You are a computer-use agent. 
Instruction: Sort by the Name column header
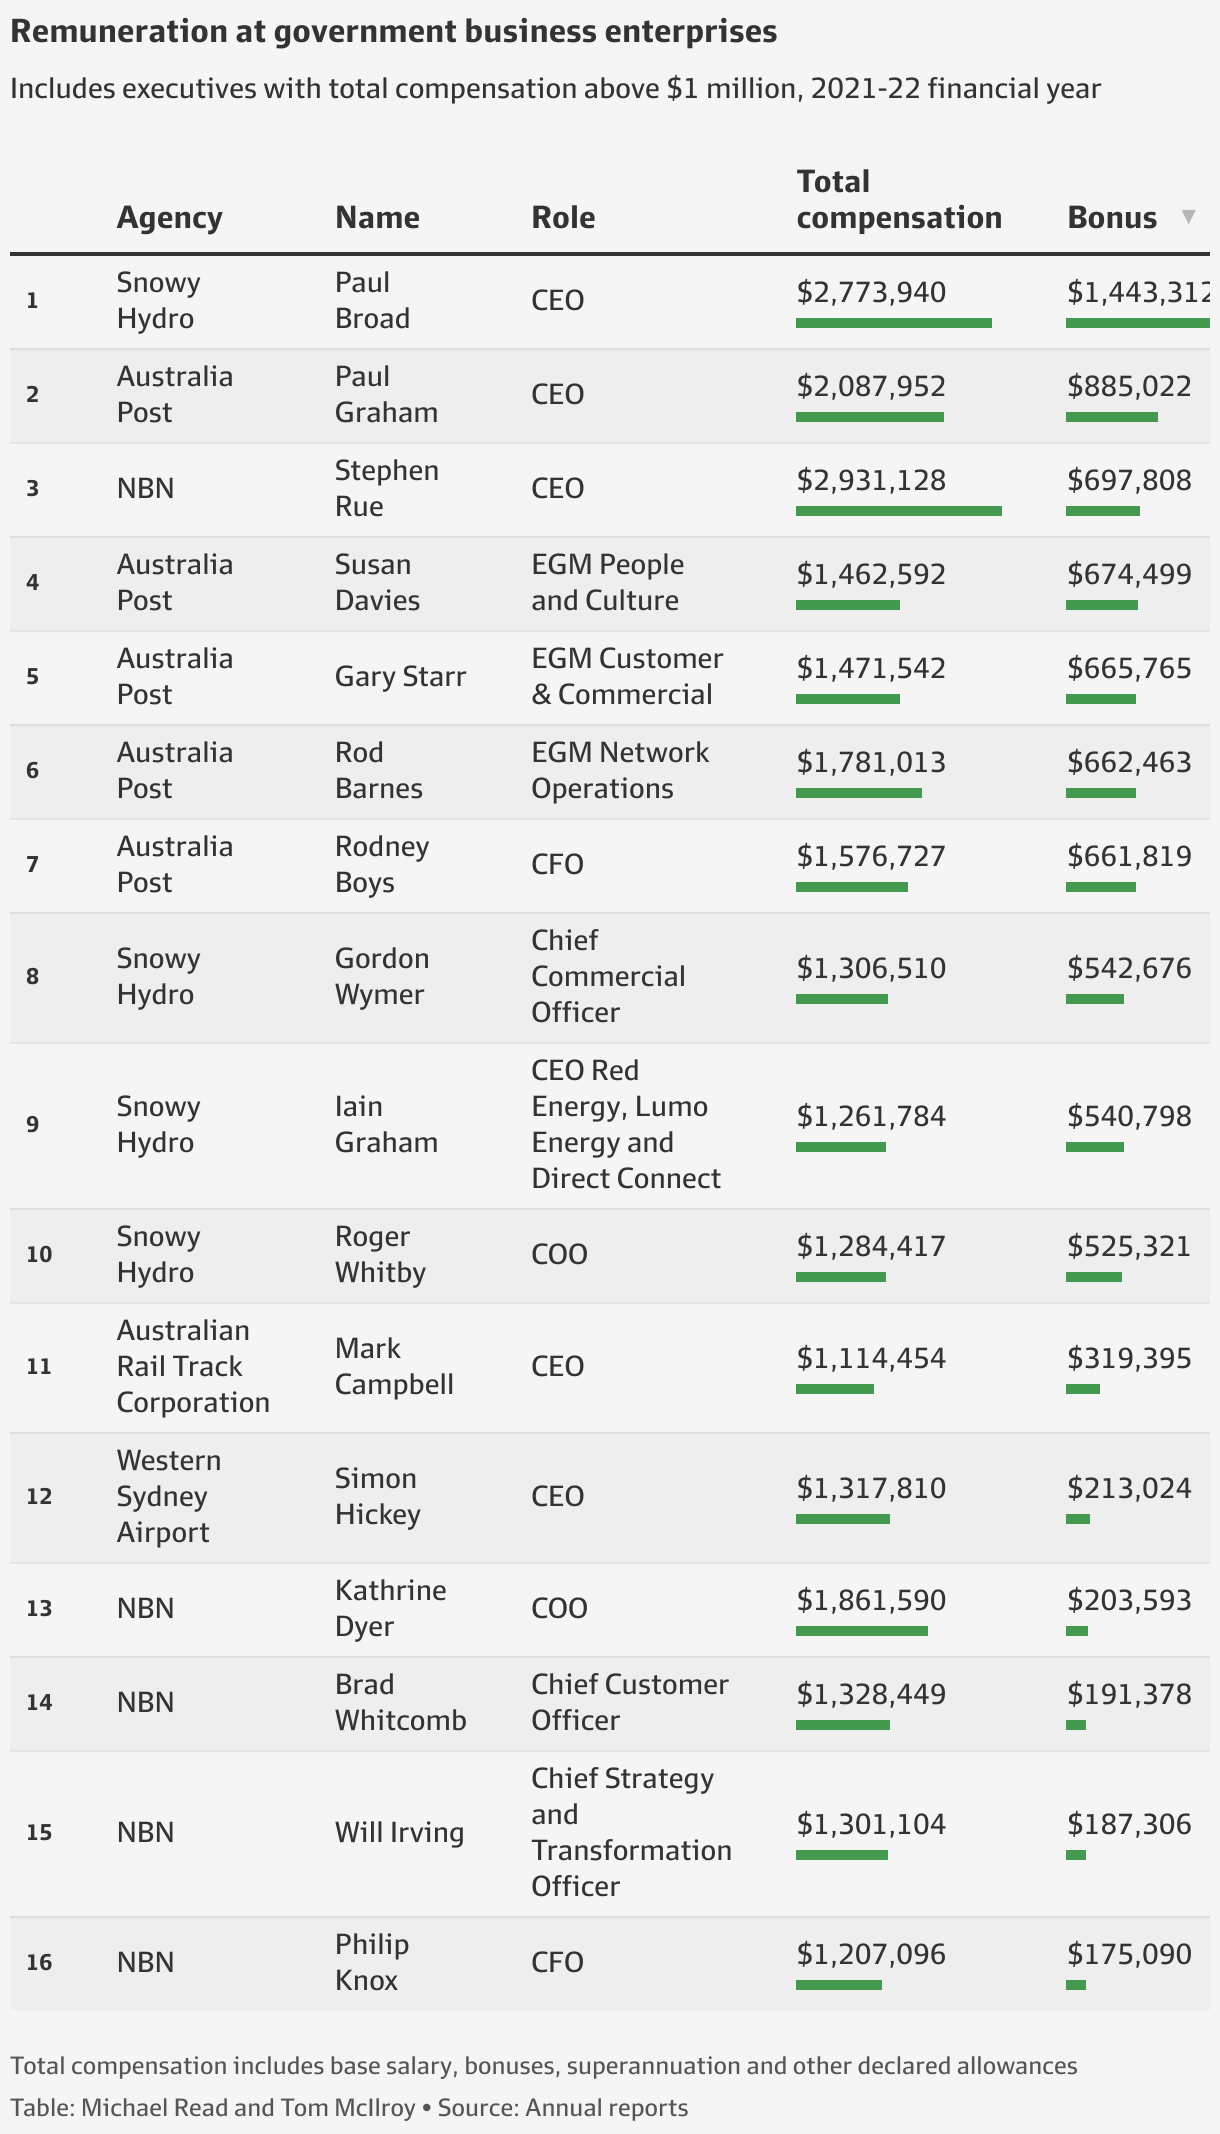point(377,217)
